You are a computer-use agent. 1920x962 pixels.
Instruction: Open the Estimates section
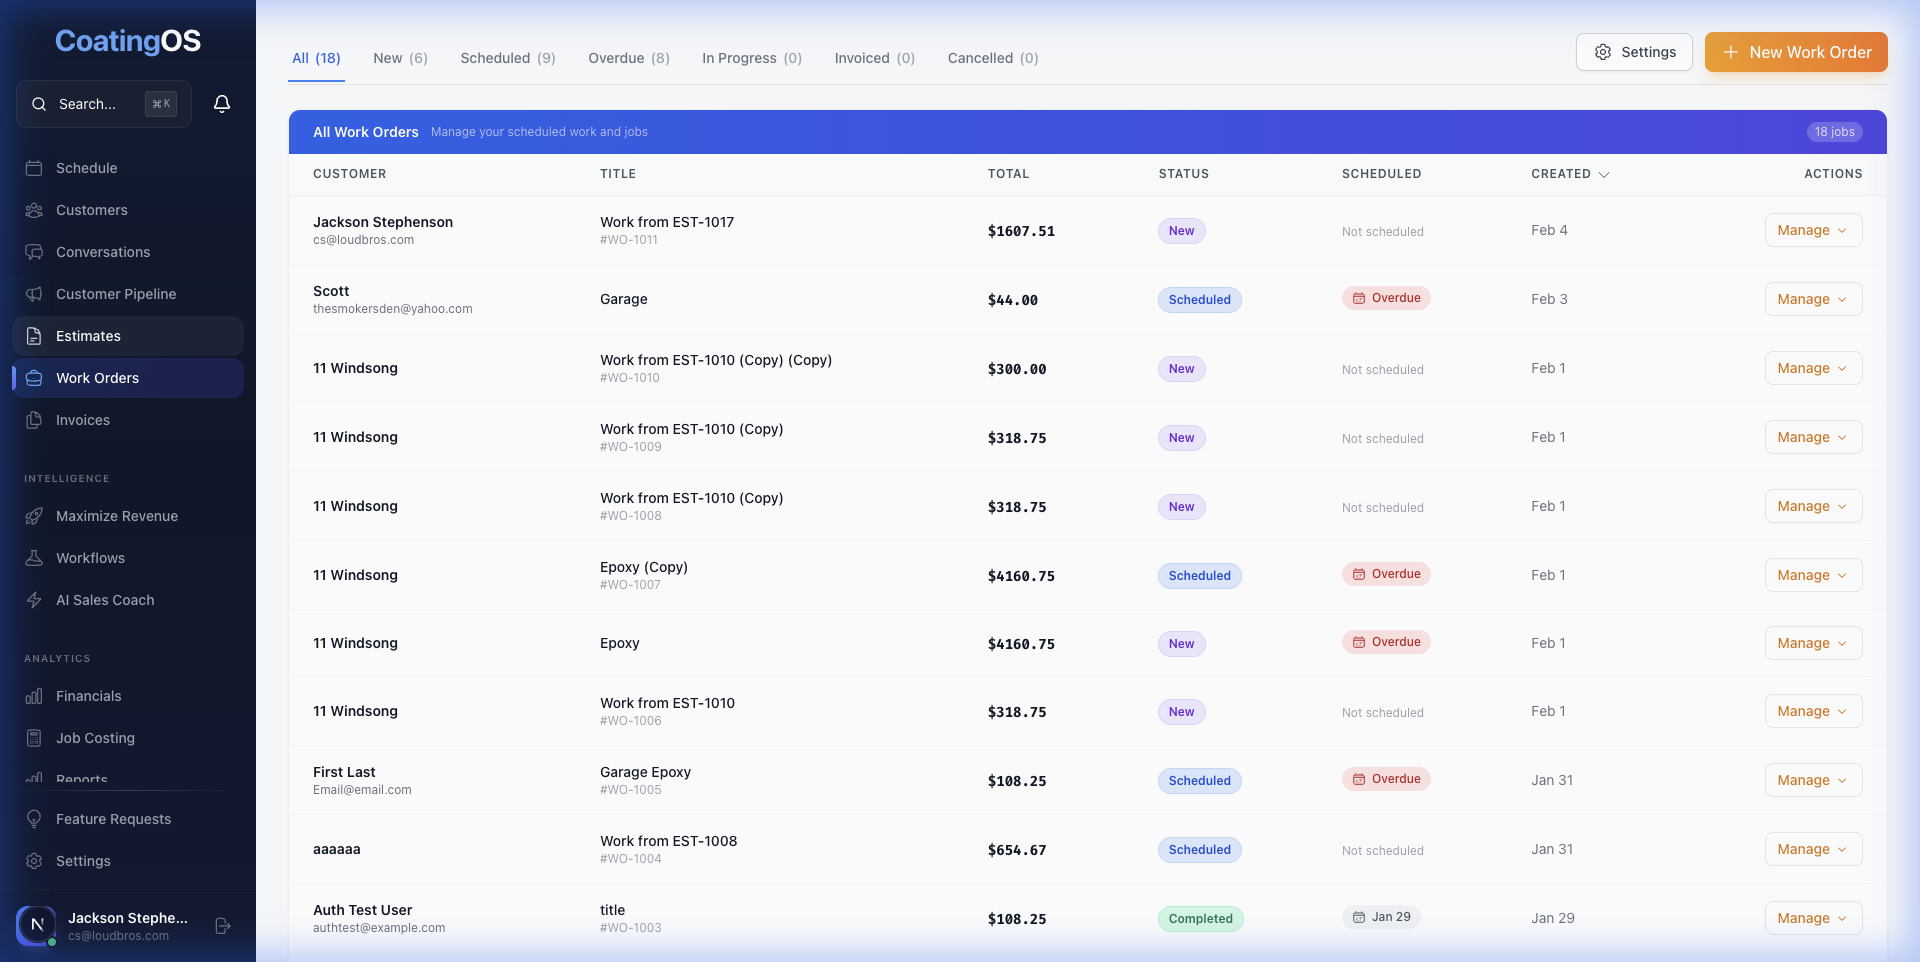(88, 336)
